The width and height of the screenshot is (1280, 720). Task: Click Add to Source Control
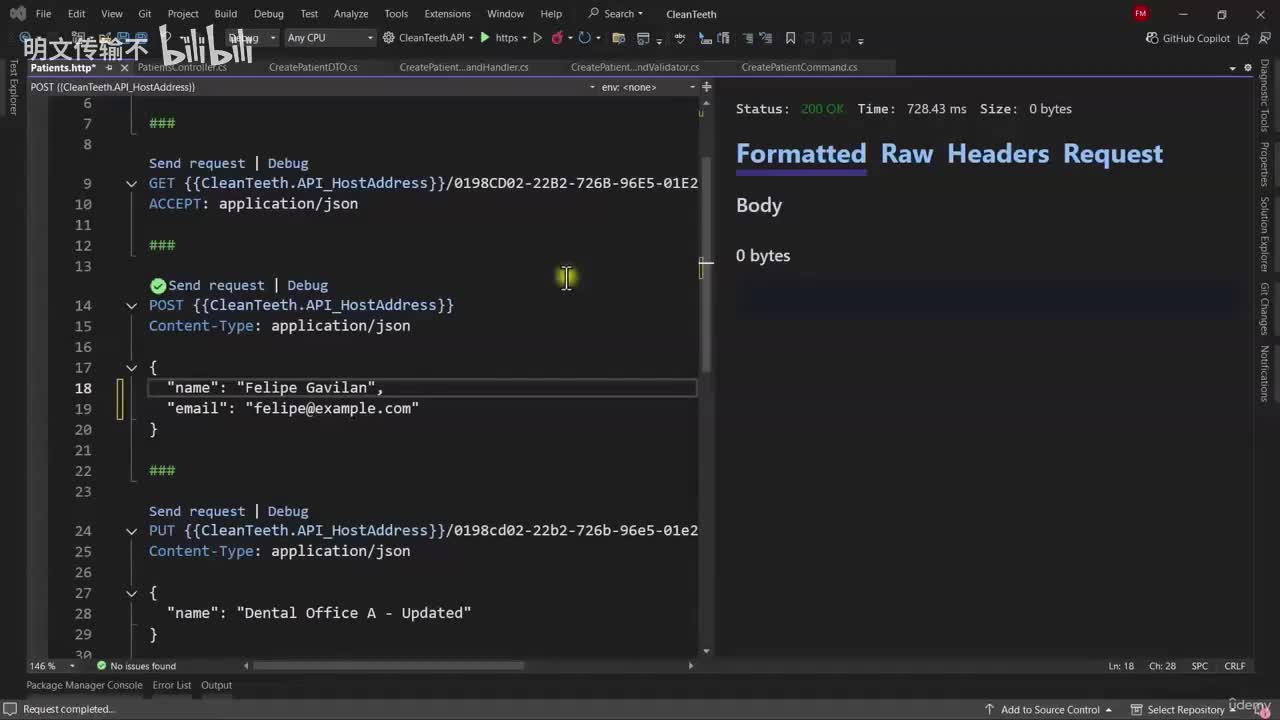(x=1049, y=710)
